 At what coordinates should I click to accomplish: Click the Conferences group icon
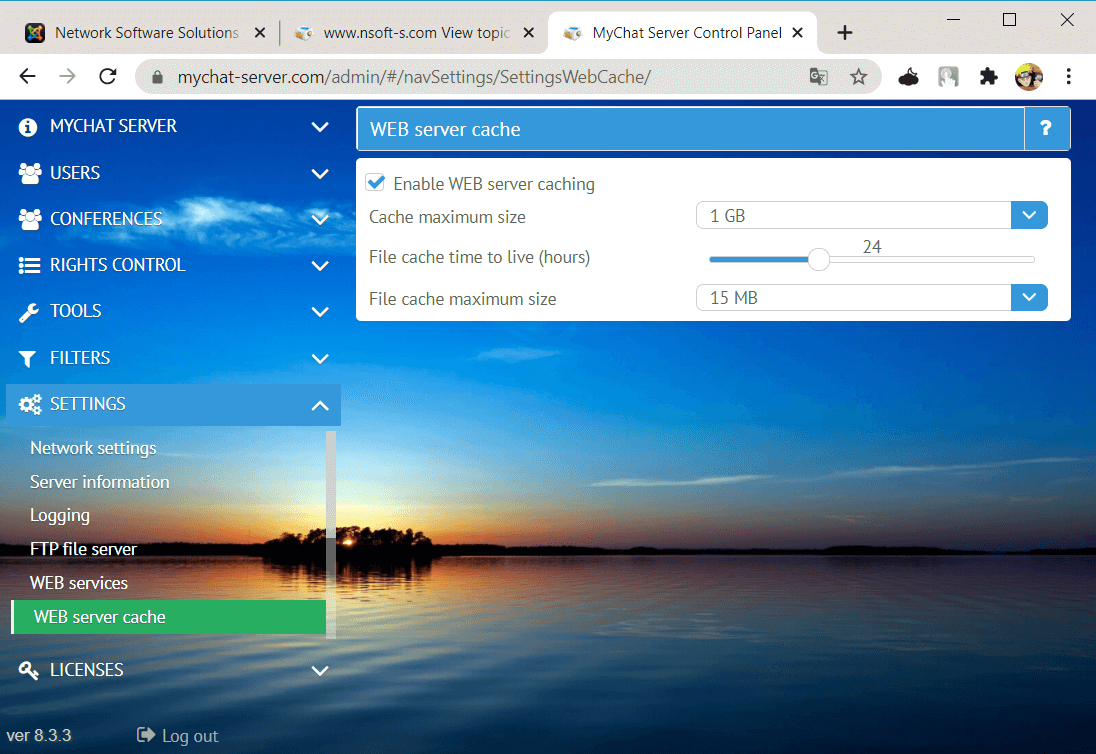[29, 219]
